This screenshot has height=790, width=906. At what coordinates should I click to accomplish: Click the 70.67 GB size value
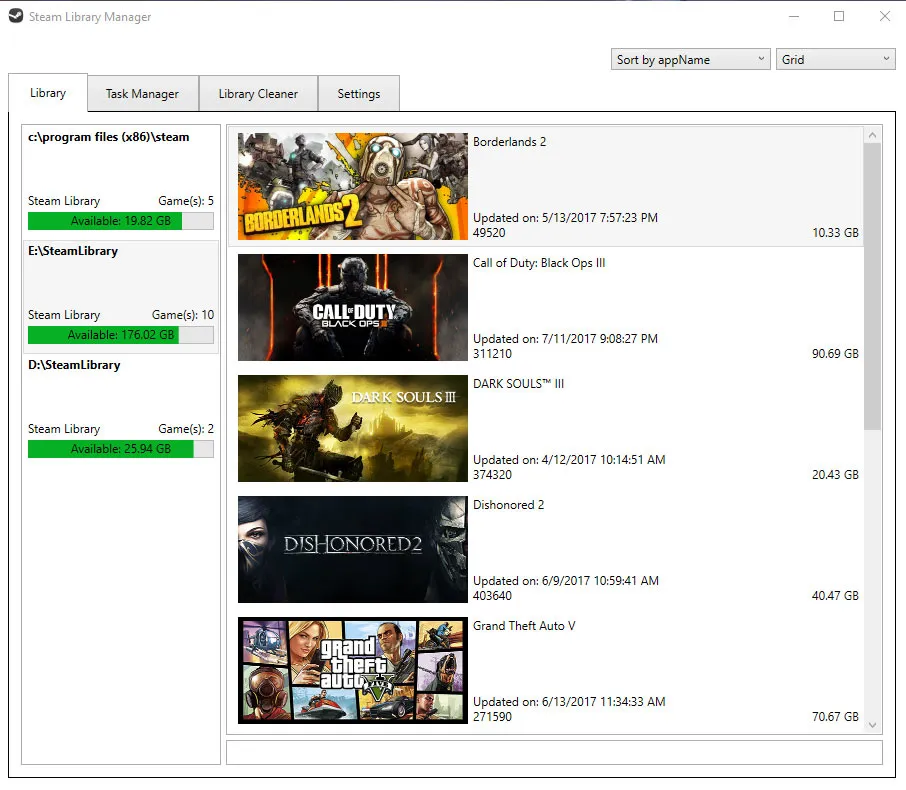(x=836, y=717)
